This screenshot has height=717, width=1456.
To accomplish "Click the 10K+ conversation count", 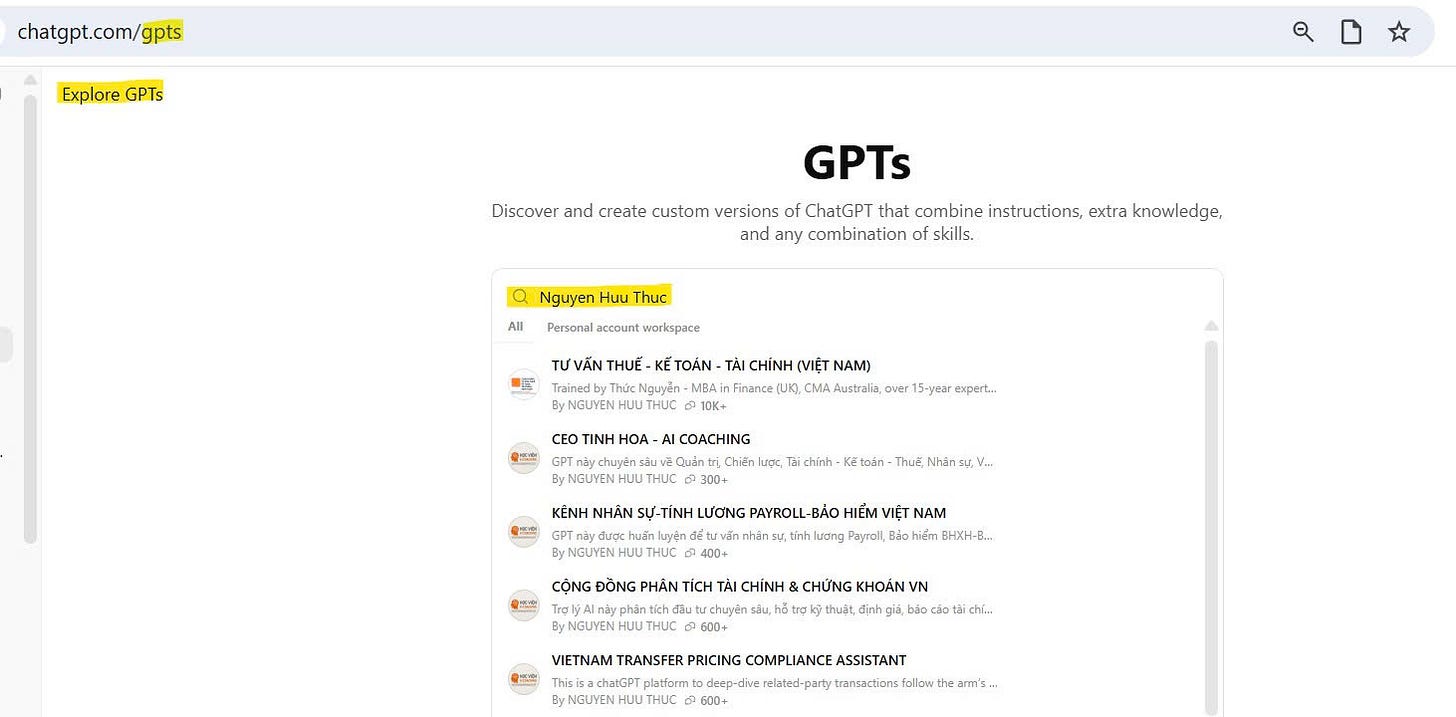I will pos(706,406).
